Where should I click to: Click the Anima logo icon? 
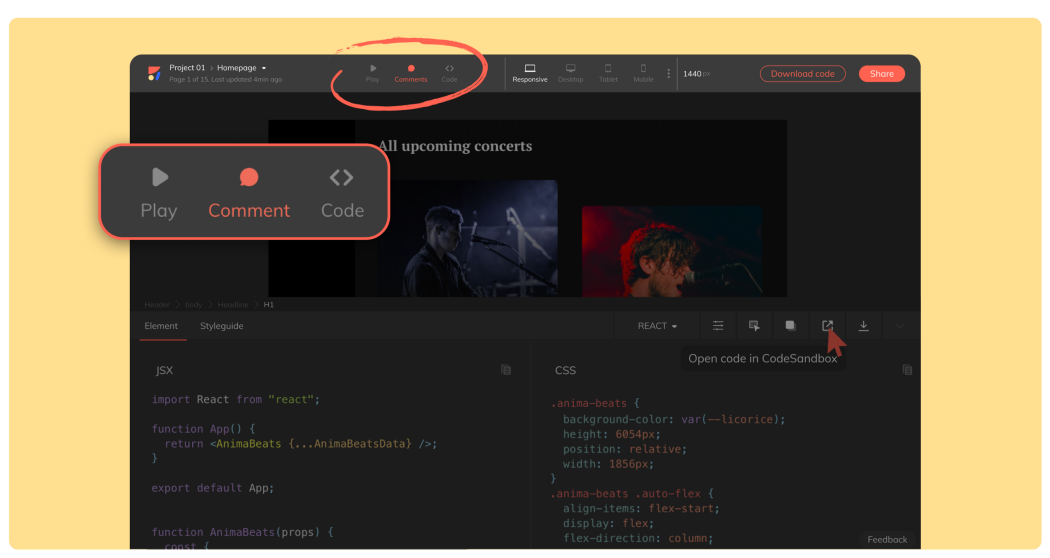tap(153, 73)
